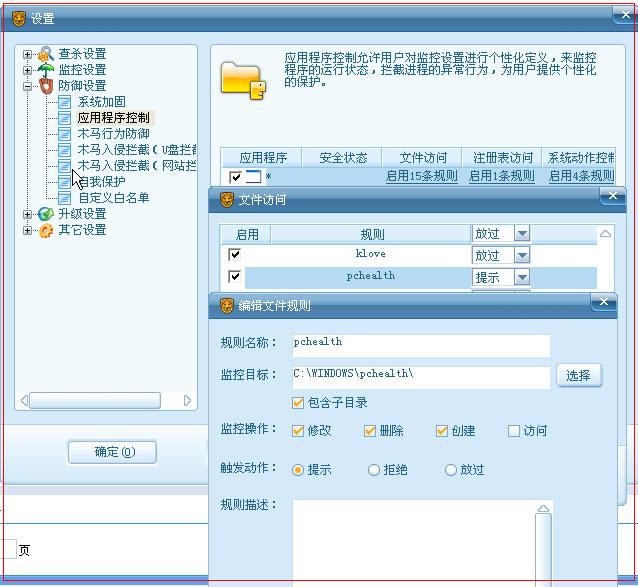Click the page icon beside 应用程序控制
Viewport: 638px width, 587px height.
click(x=64, y=118)
